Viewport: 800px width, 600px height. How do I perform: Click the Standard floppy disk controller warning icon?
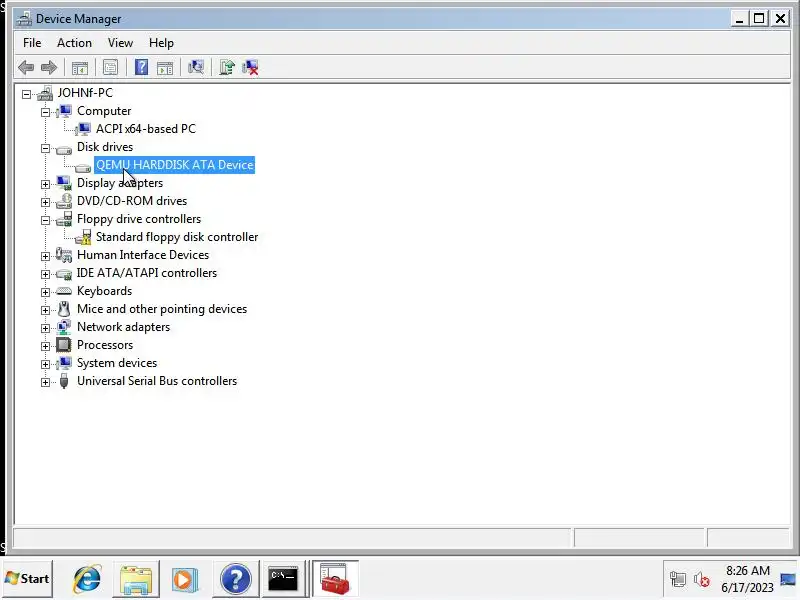coord(83,237)
